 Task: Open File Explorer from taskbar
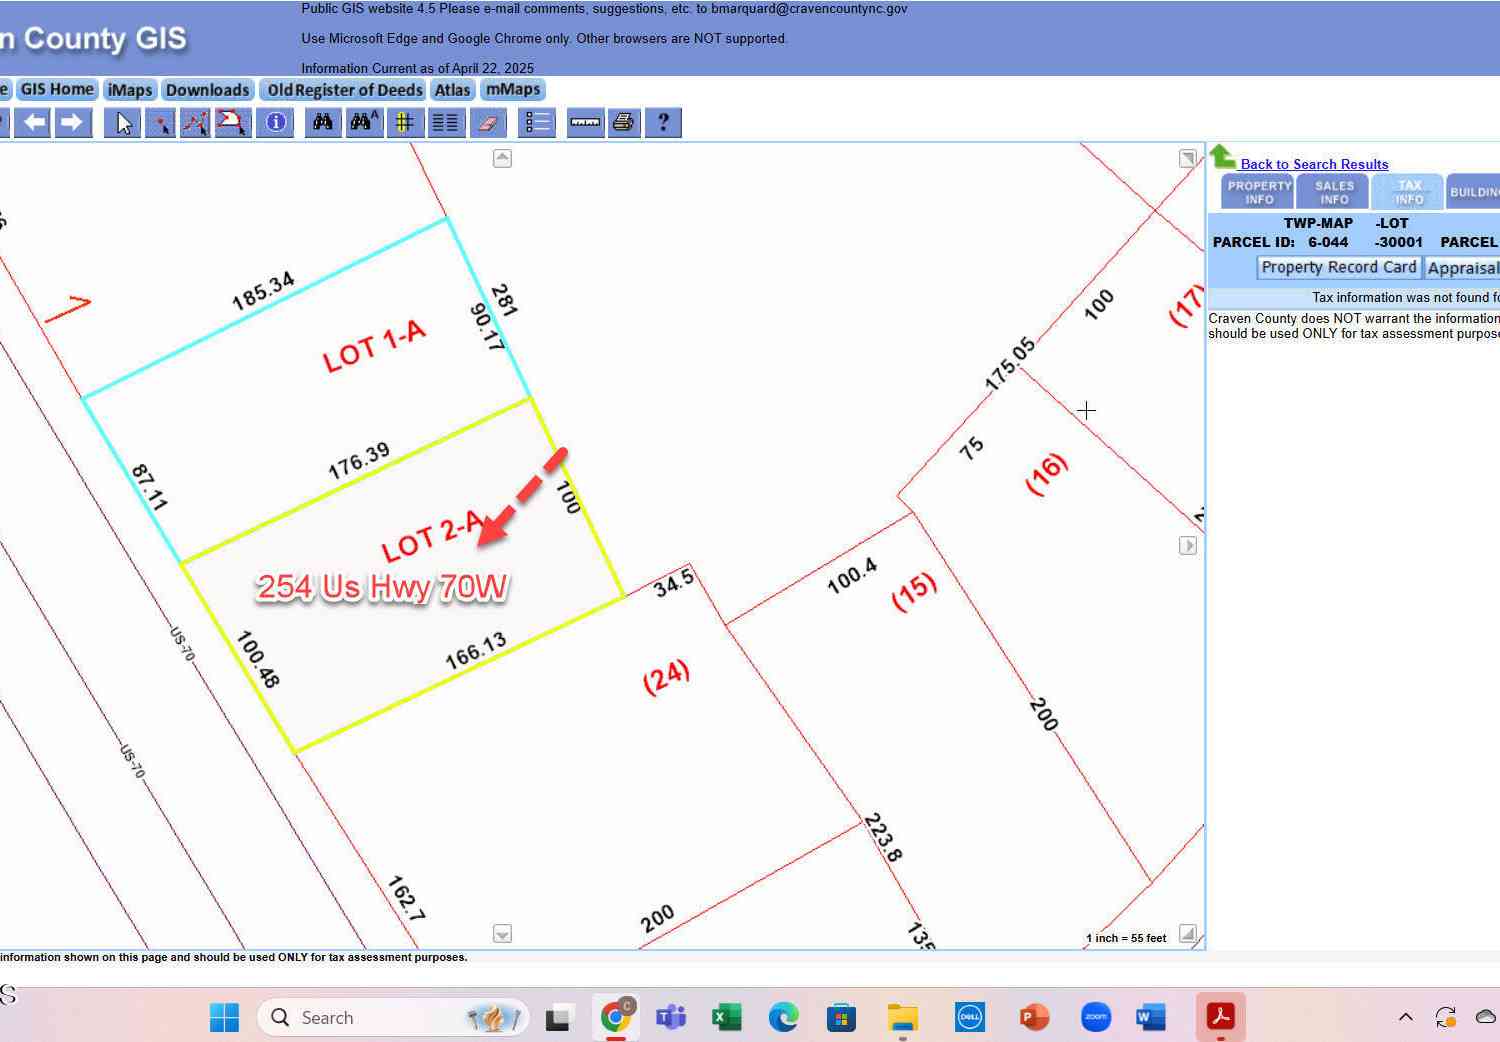902,1018
